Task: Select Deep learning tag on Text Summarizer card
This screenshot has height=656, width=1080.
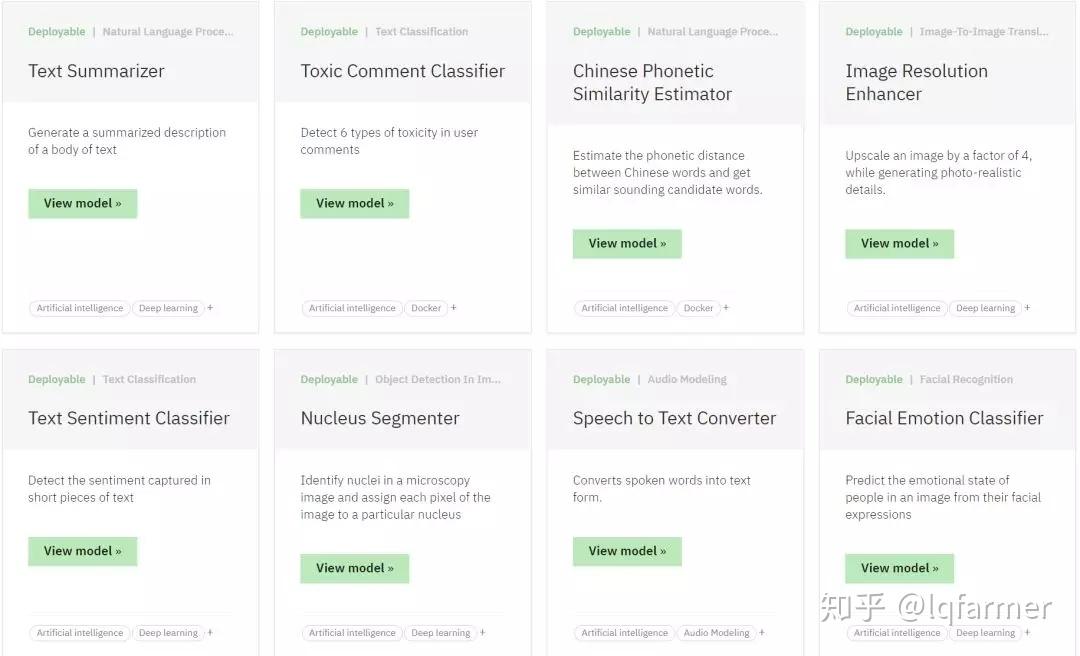Action: (x=168, y=308)
